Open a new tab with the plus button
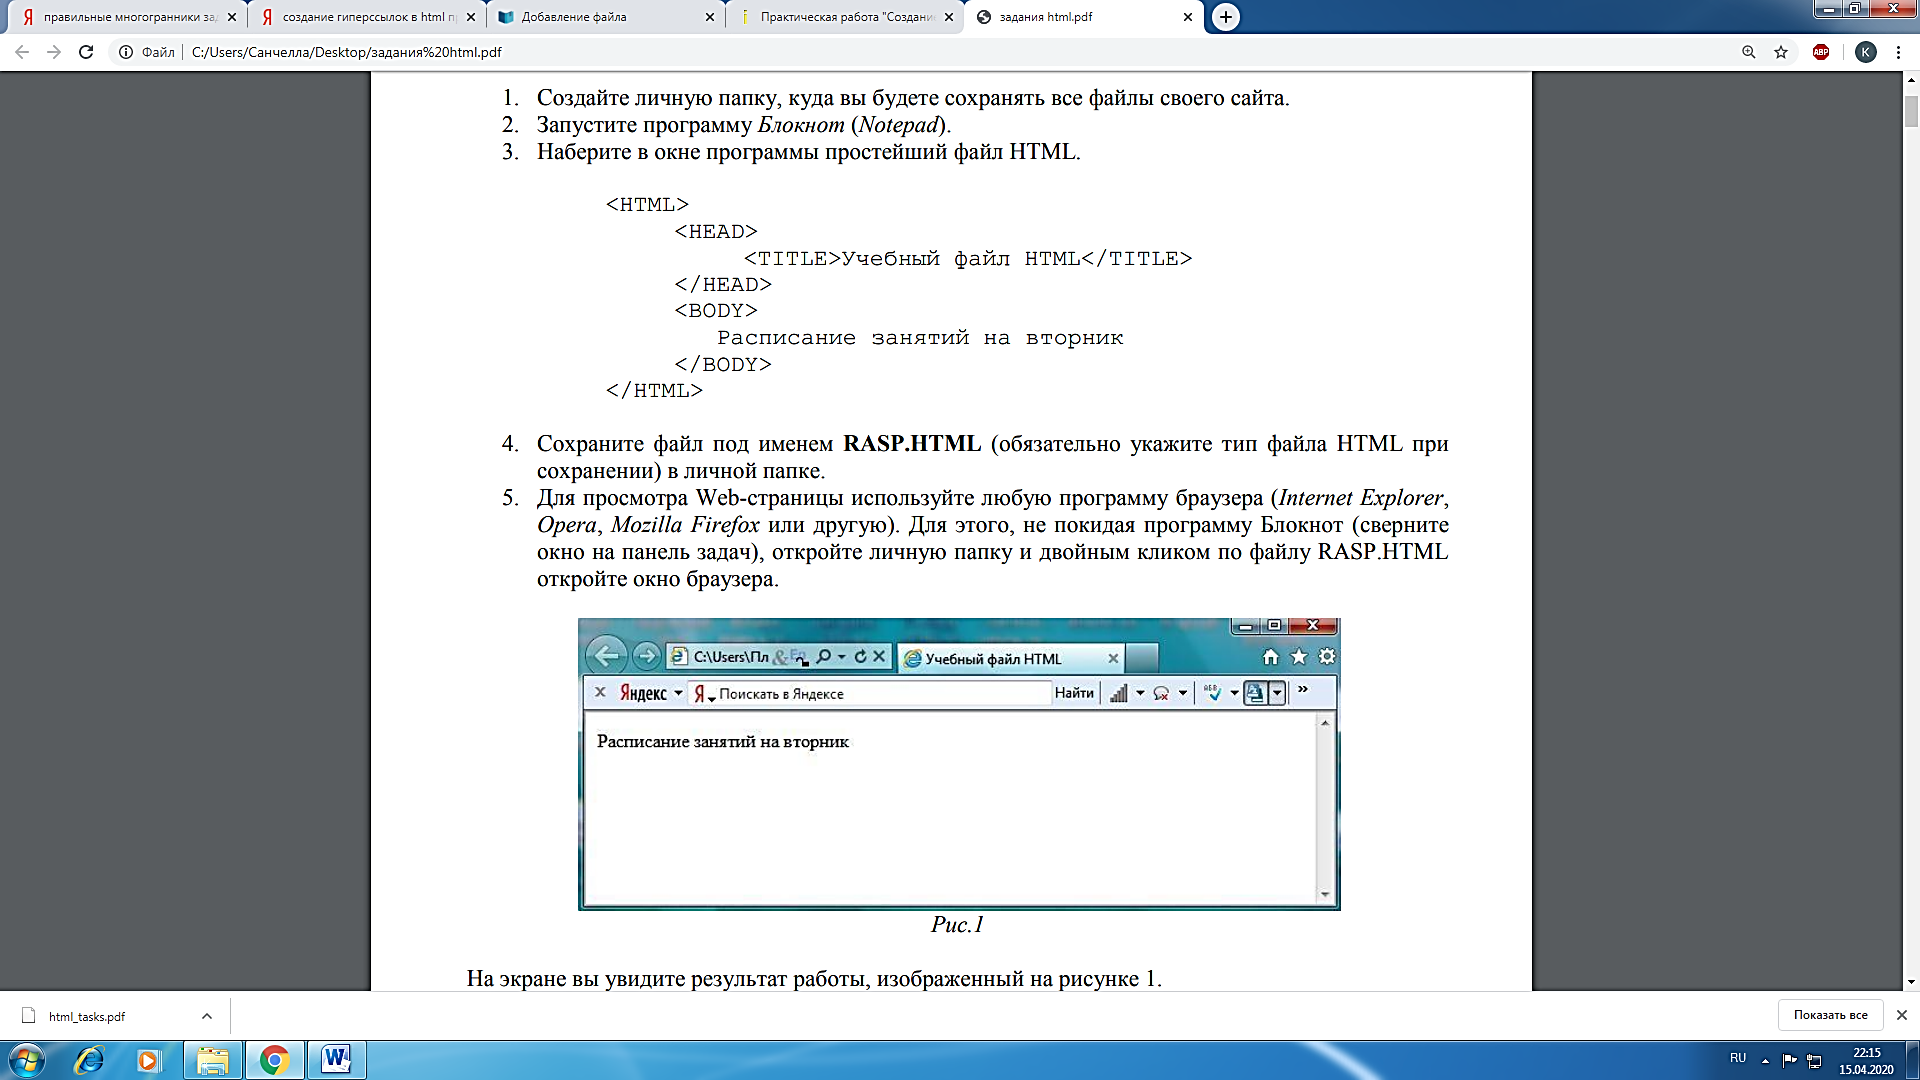 pyautogui.click(x=1226, y=17)
